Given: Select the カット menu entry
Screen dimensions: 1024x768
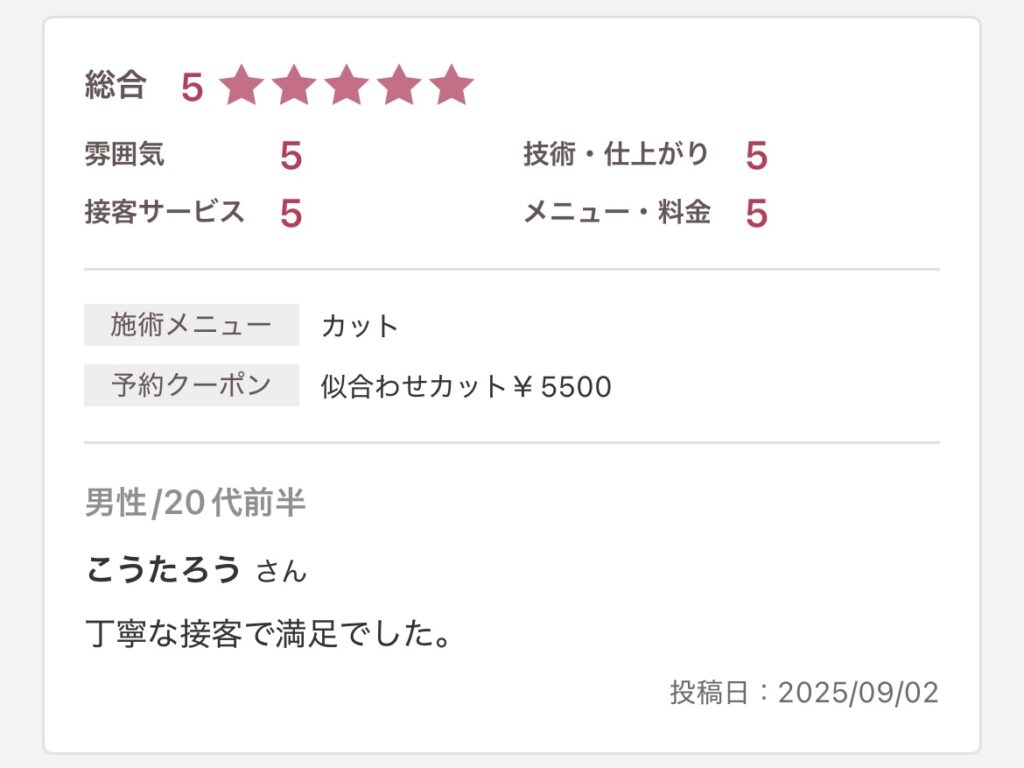Looking at the screenshot, I should pos(360,326).
